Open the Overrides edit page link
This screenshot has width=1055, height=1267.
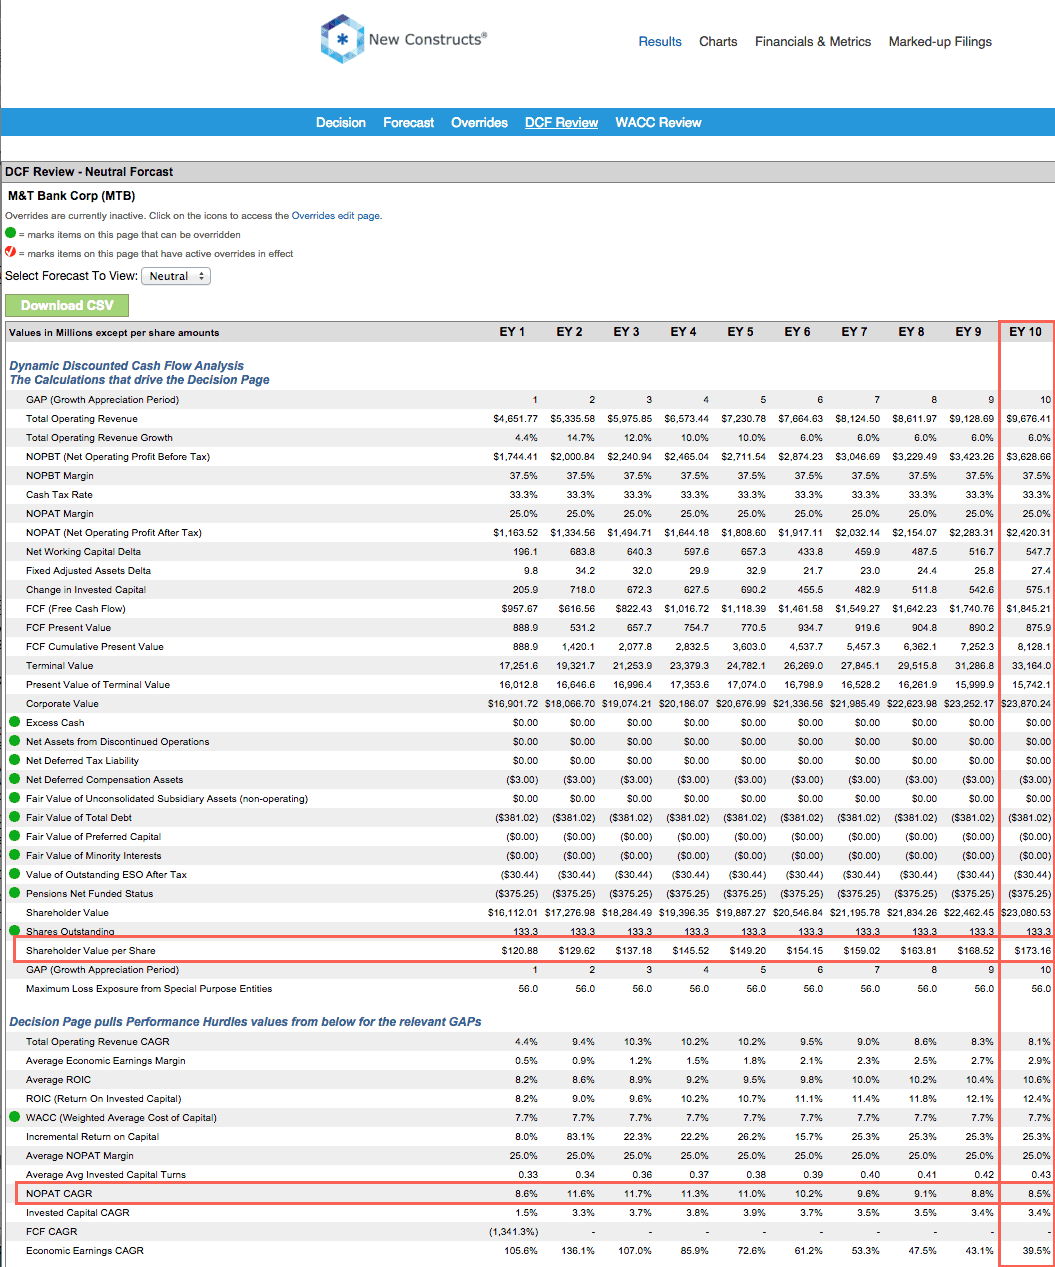tap(335, 215)
